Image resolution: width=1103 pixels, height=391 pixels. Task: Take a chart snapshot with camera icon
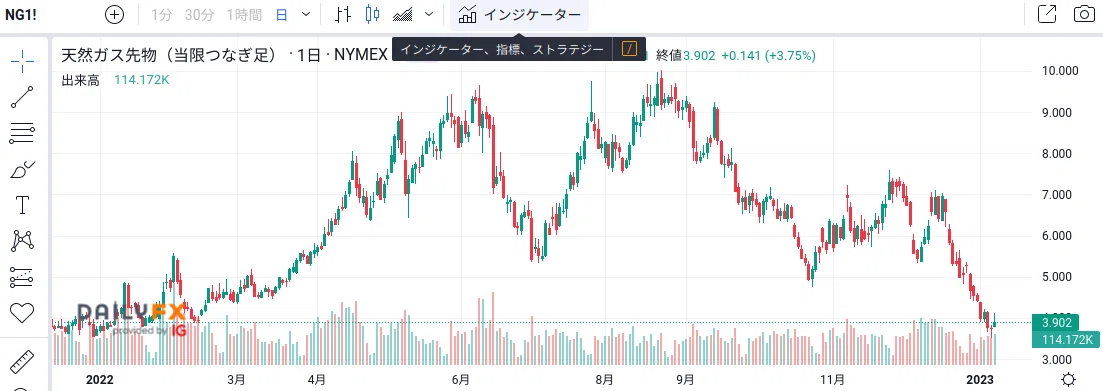click(x=1084, y=14)
